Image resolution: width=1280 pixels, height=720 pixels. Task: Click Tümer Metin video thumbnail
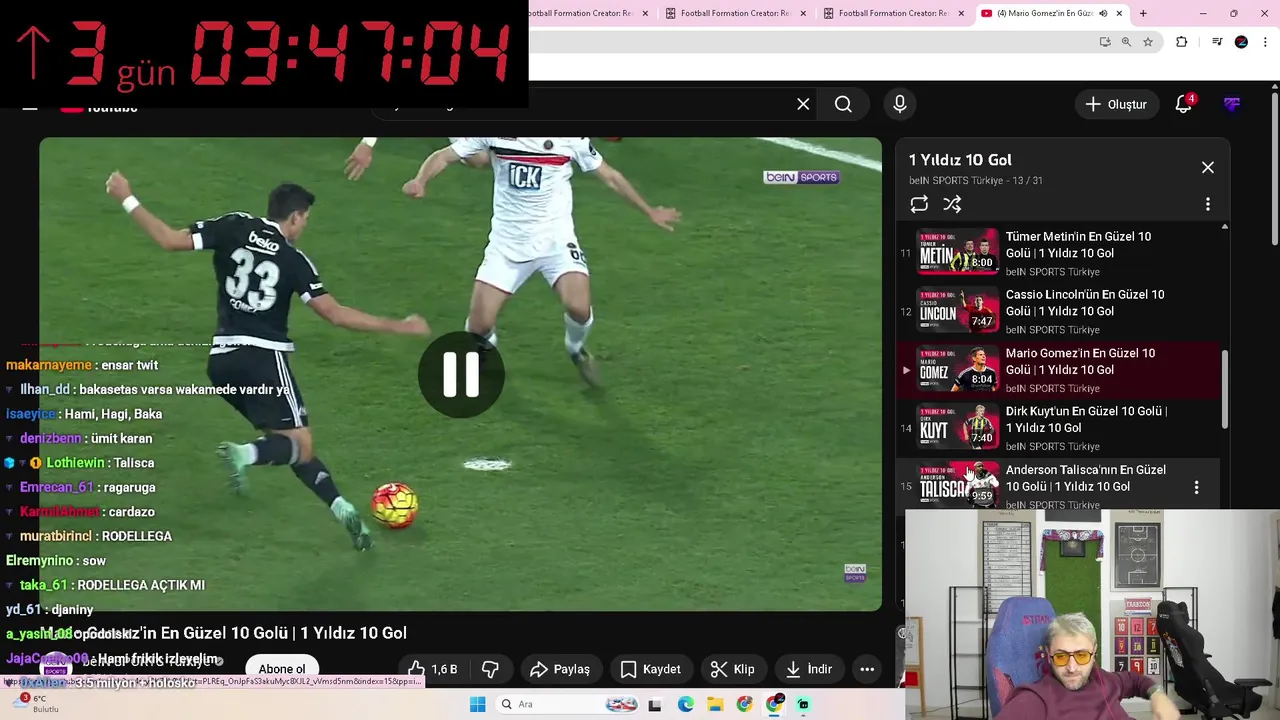(958, 251)
